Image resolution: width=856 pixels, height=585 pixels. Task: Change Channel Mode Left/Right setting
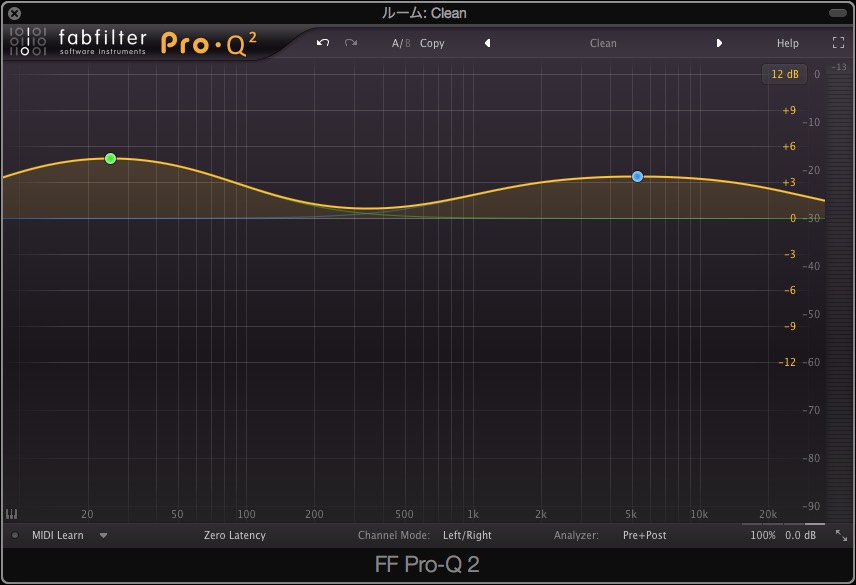pos(467,535)
